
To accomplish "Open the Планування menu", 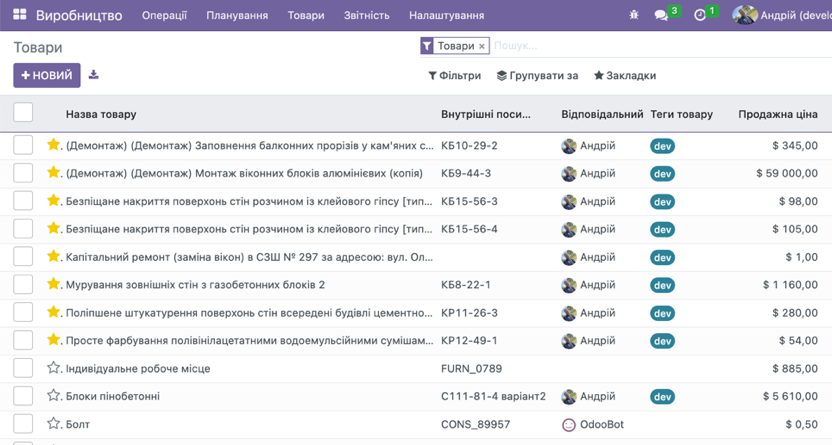I will pos(237,15).
